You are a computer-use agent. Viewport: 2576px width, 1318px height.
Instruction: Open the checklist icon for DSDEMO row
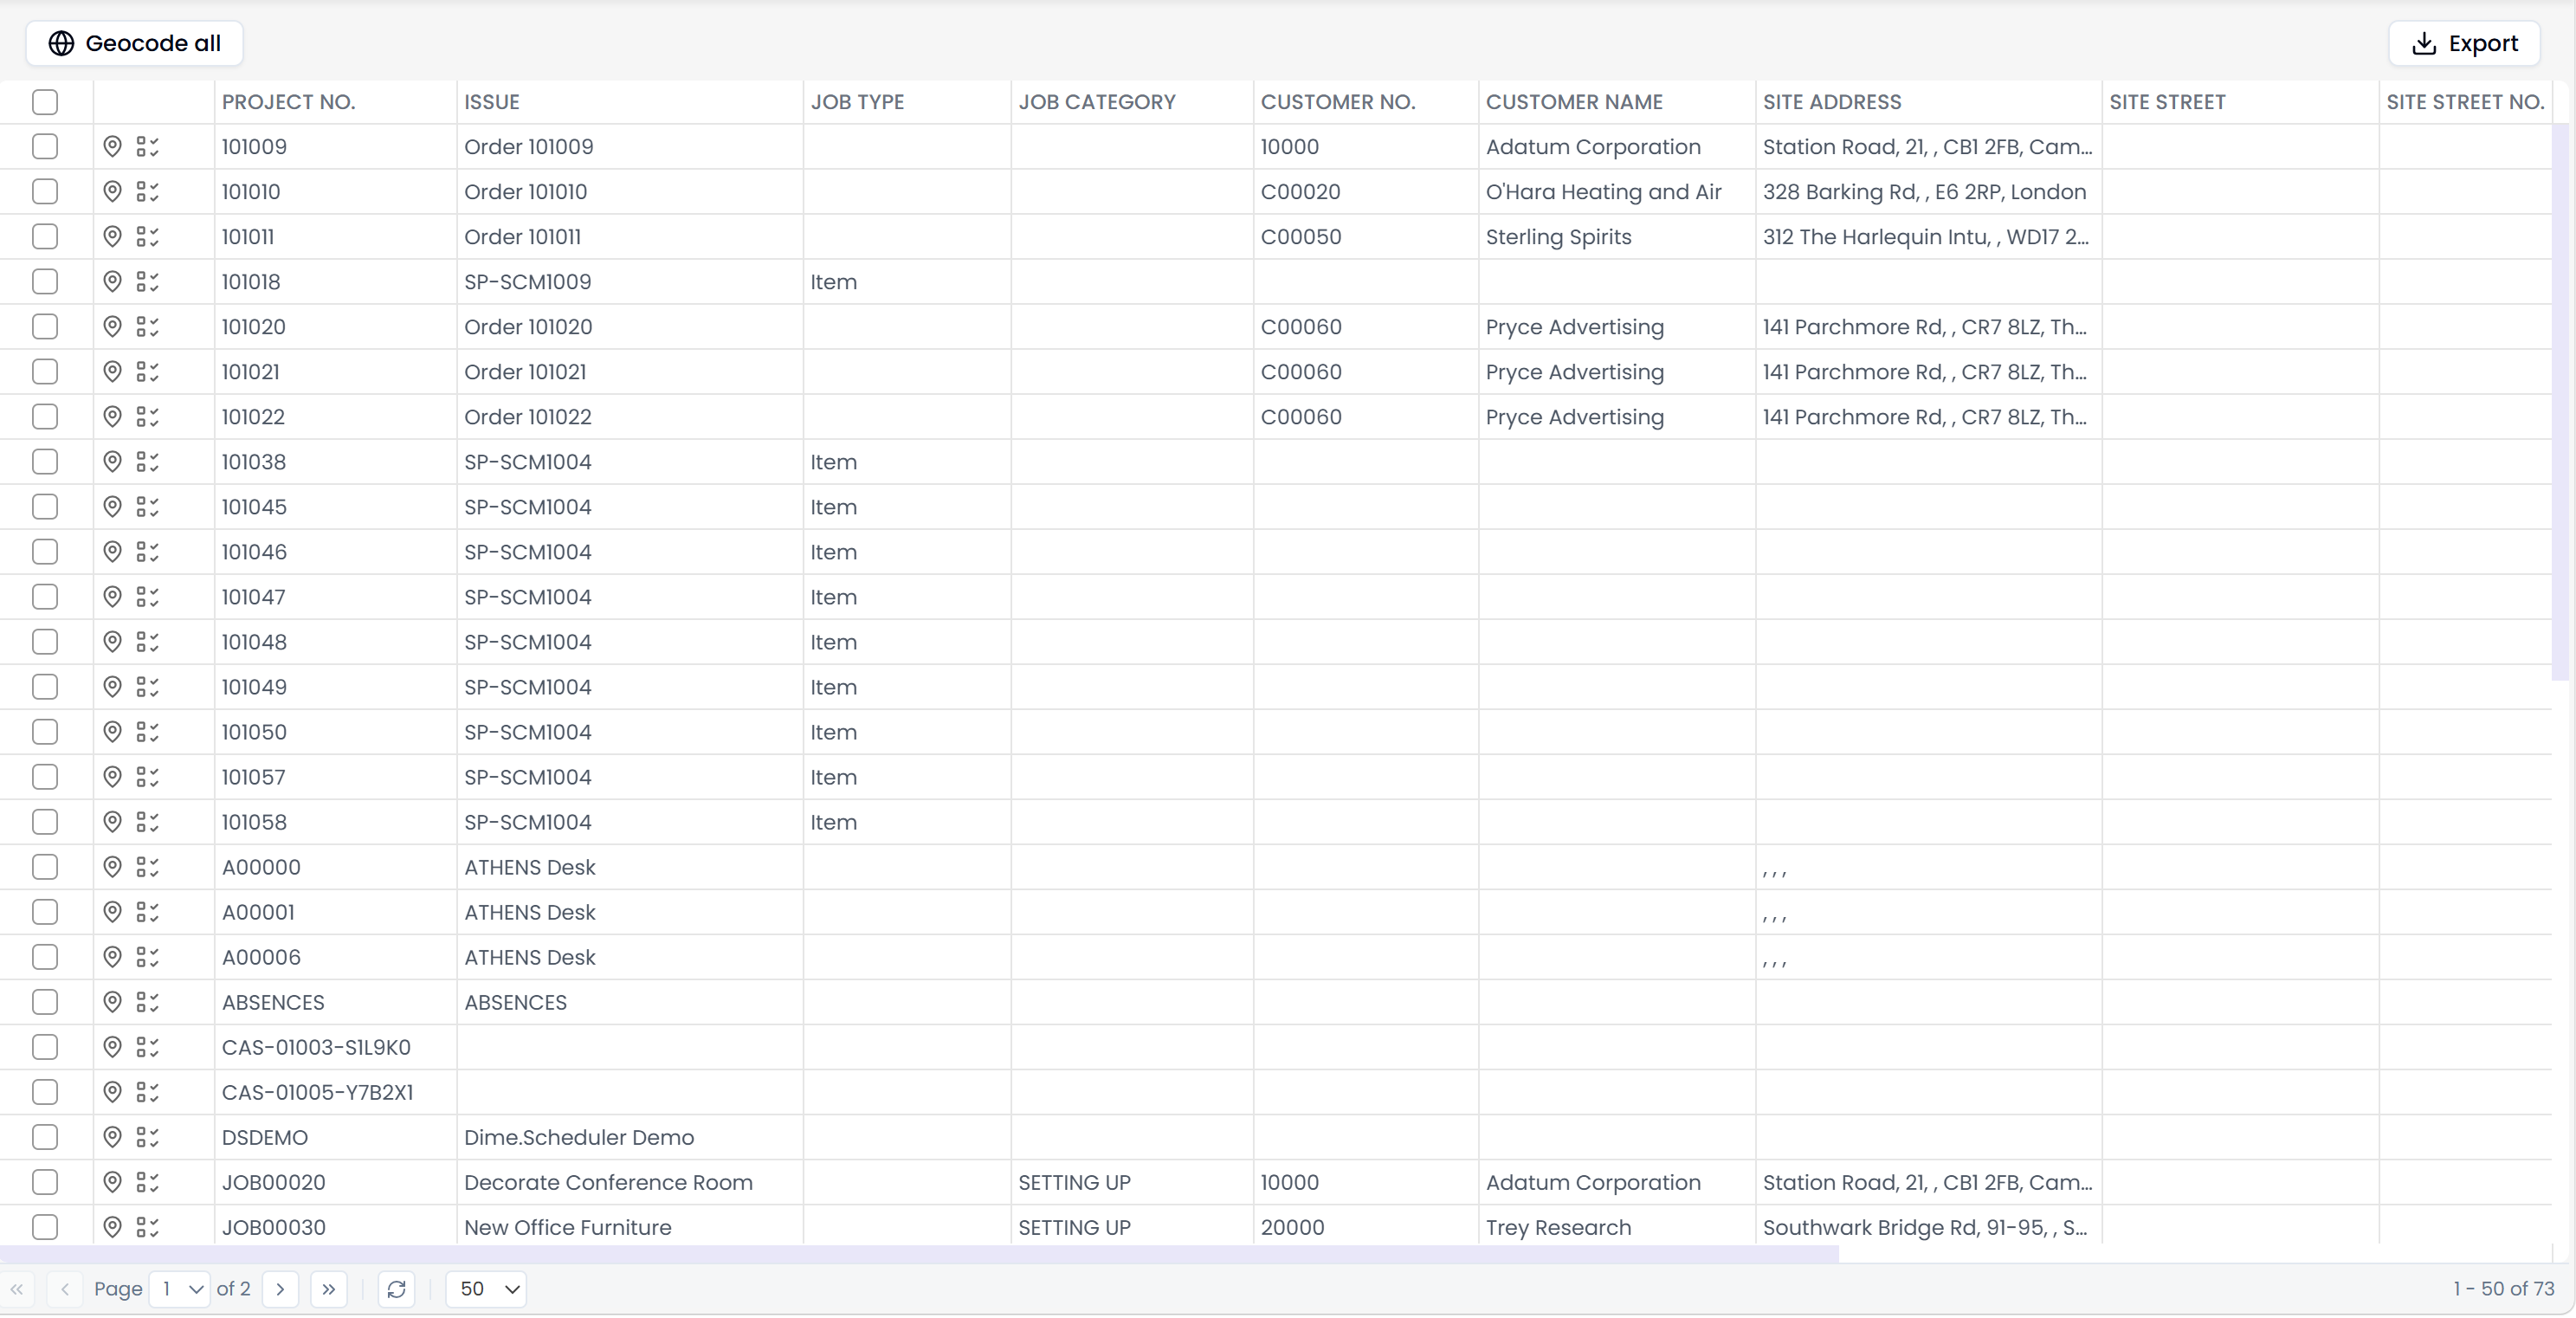148,1137
